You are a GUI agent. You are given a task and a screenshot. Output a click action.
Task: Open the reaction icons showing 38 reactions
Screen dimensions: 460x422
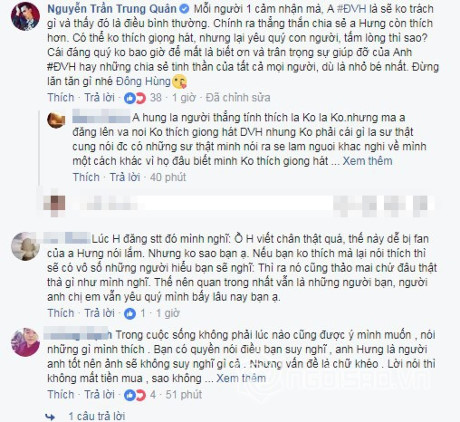click(x=135, y=98)
